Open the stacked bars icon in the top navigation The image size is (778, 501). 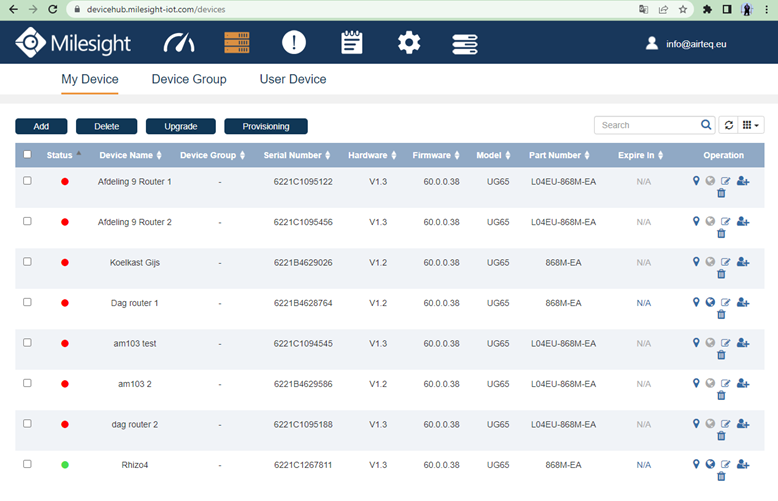465,44
